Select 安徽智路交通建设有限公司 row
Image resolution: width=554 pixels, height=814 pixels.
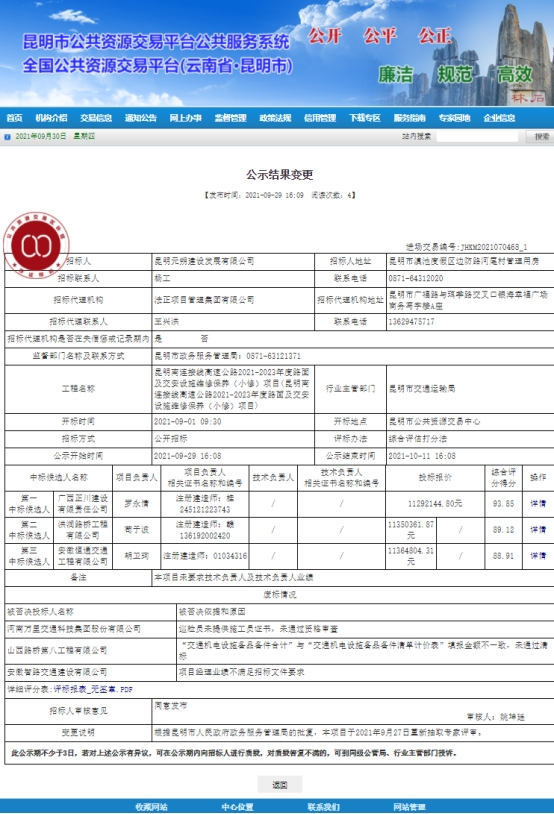pos(279,672)
